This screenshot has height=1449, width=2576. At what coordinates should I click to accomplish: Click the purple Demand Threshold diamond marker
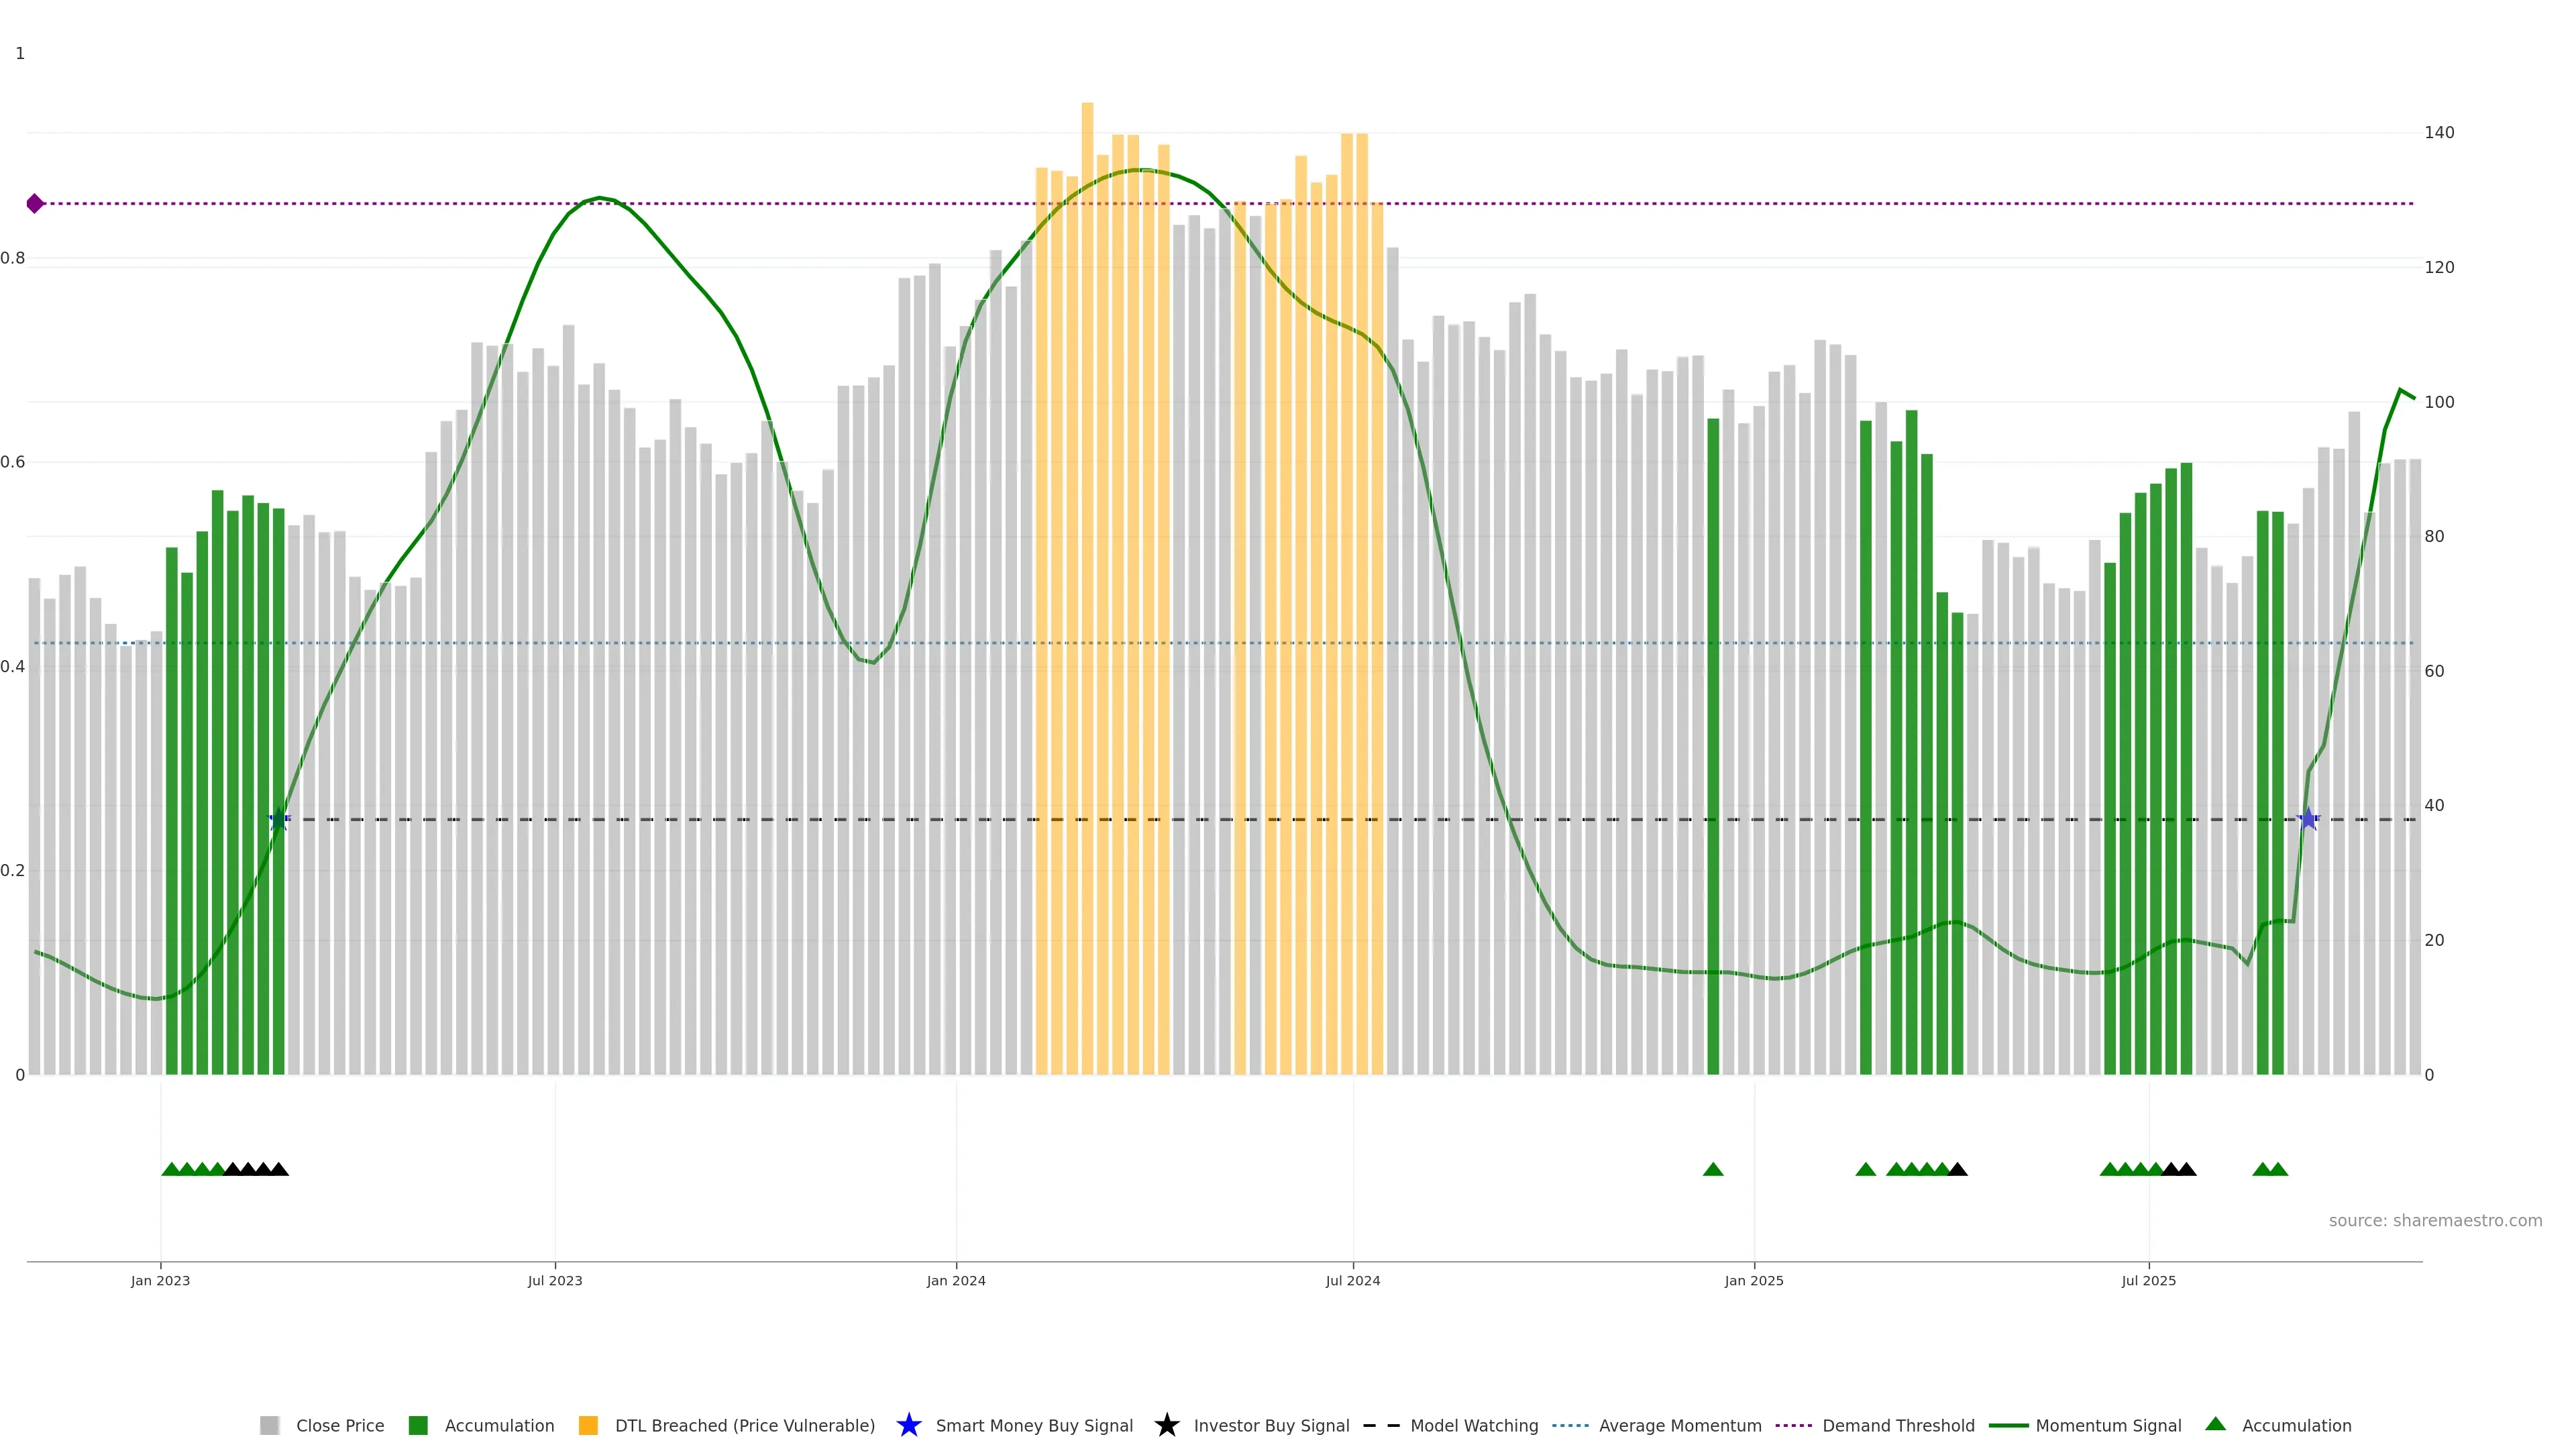tap(35, 204)
